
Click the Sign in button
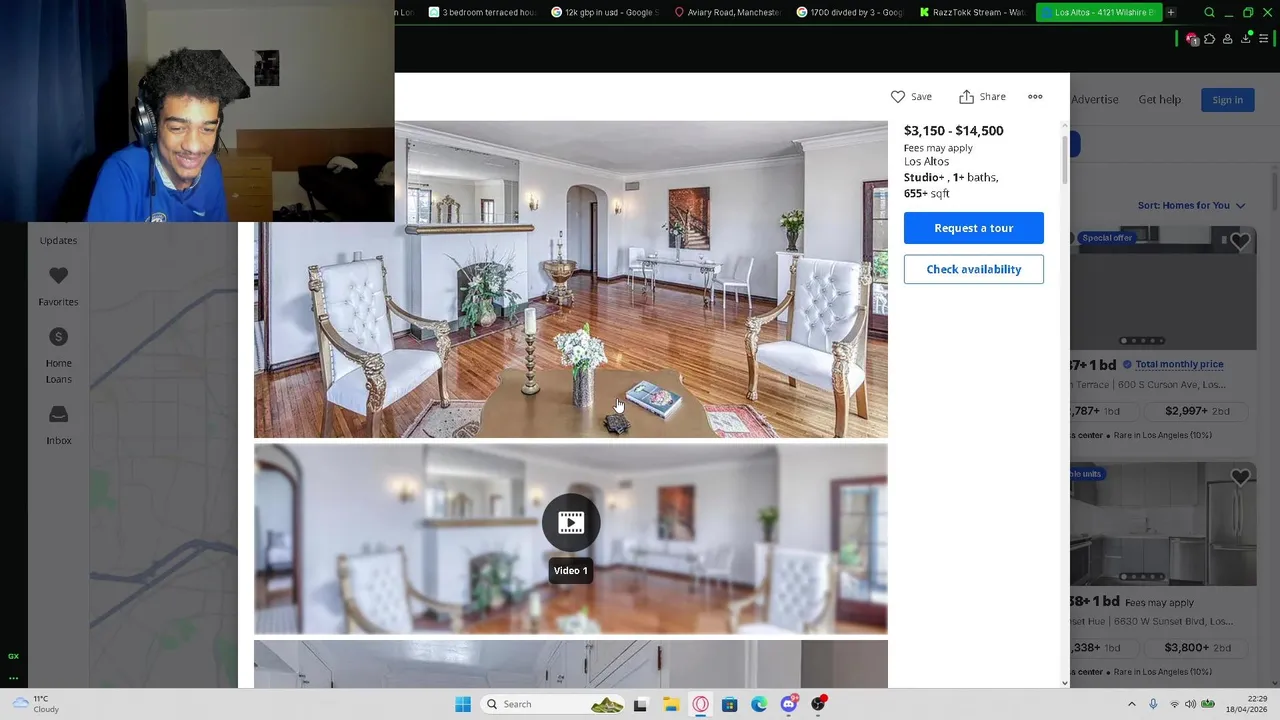pyautogui.click(x=1227, y=99)
